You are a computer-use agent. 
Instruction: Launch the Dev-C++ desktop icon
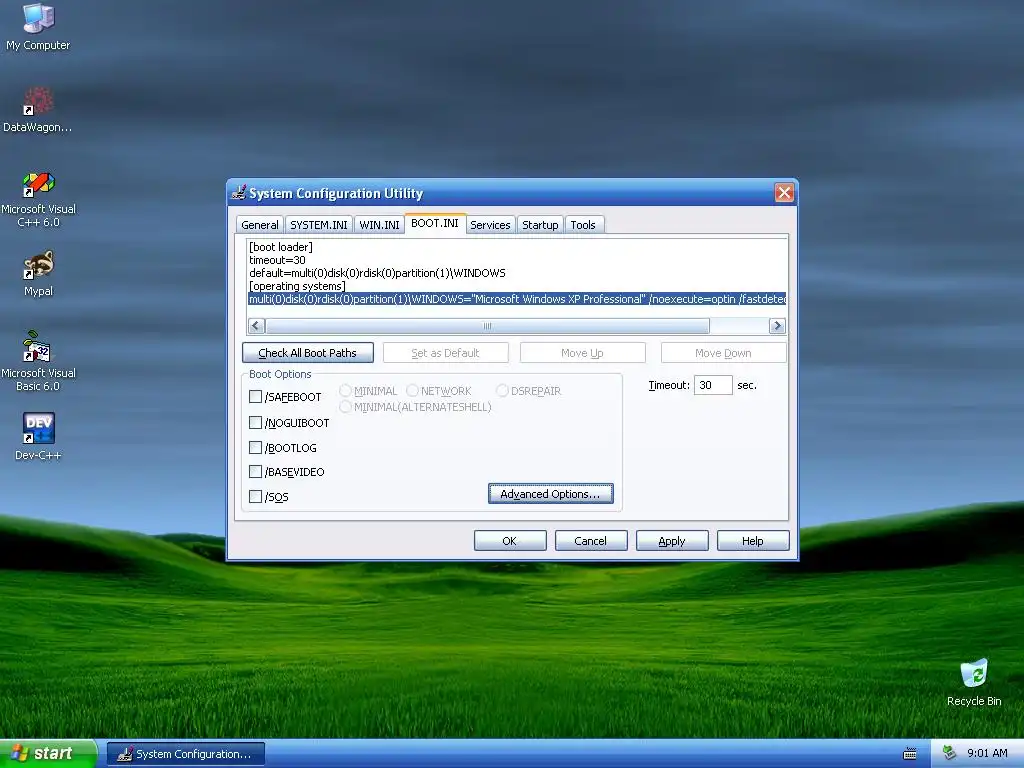point(38,436)
